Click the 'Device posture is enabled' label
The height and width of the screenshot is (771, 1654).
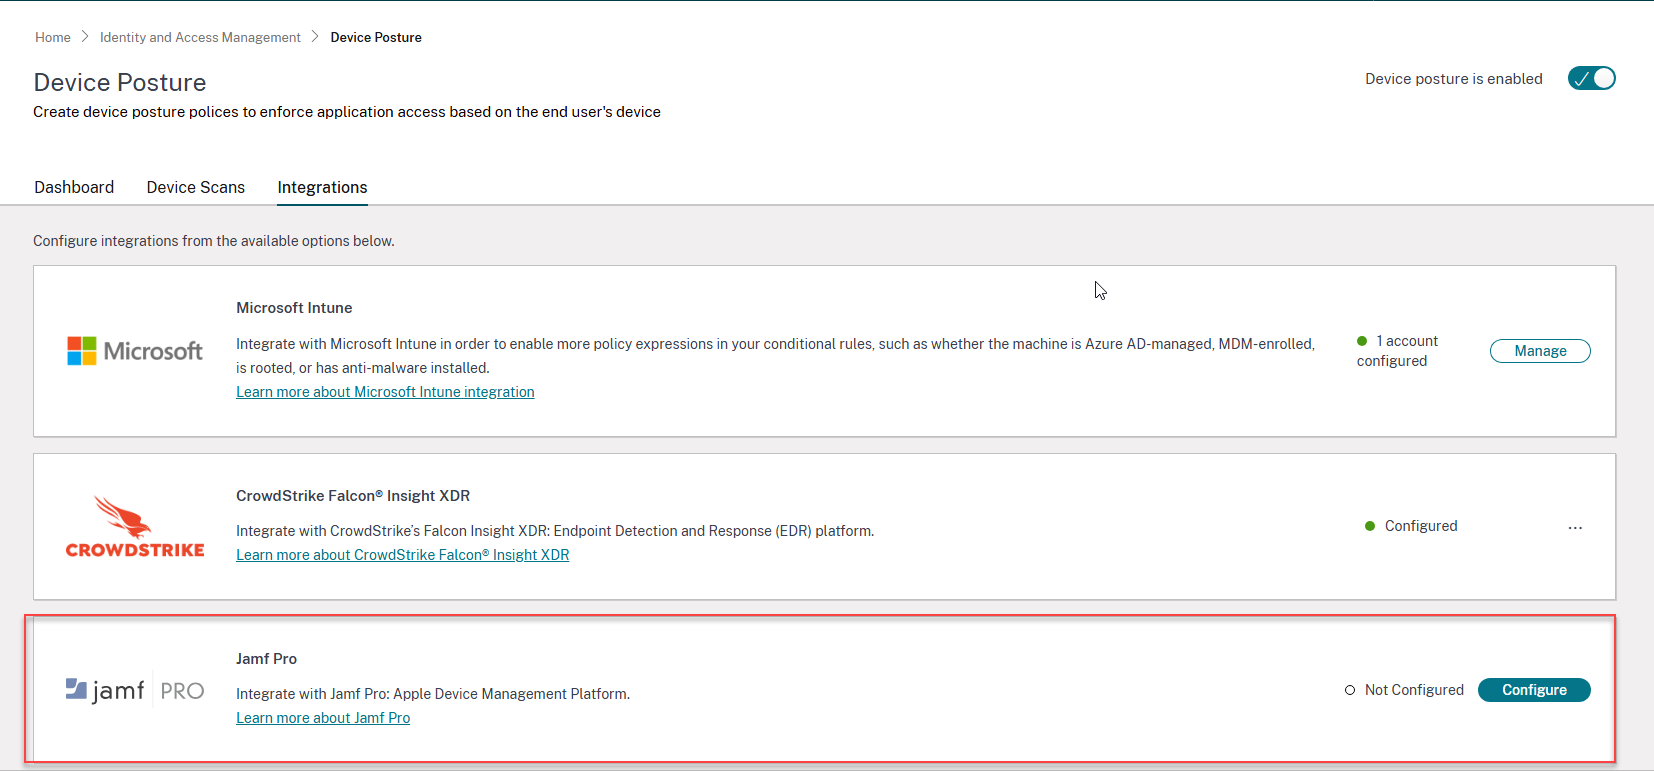coord(1454,79)
